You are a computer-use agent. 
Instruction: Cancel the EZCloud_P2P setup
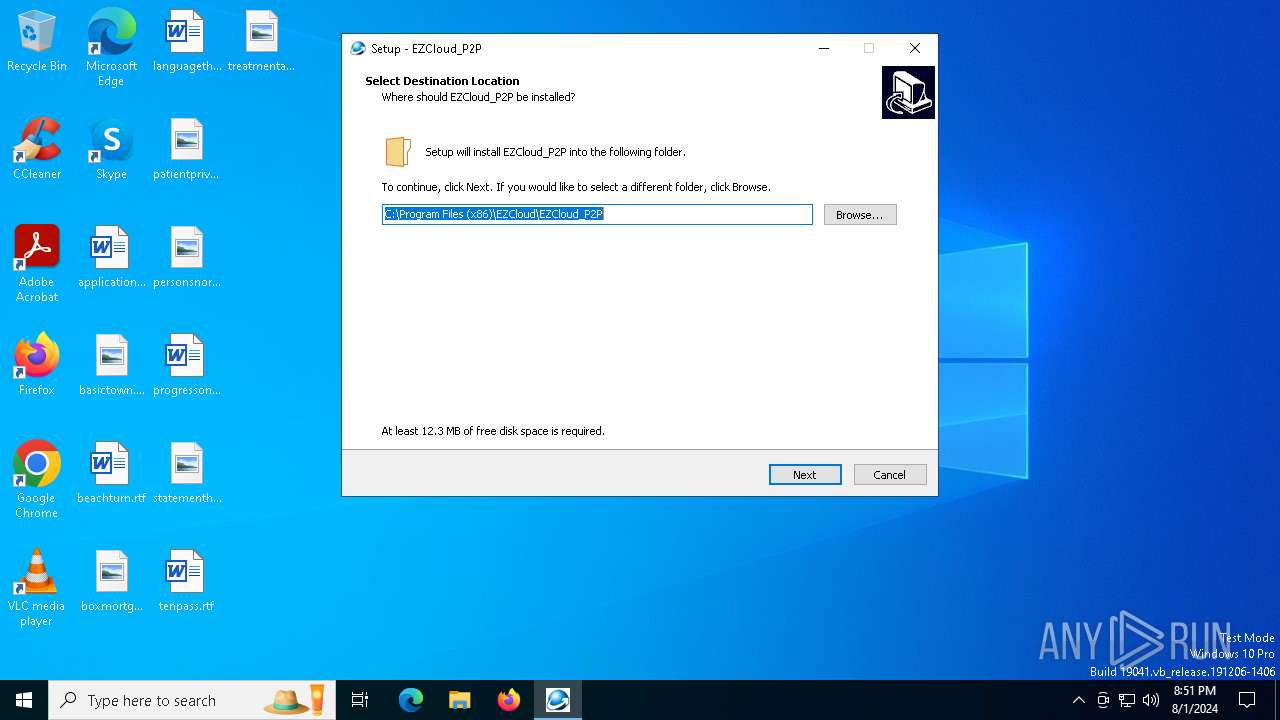[889, 474]
